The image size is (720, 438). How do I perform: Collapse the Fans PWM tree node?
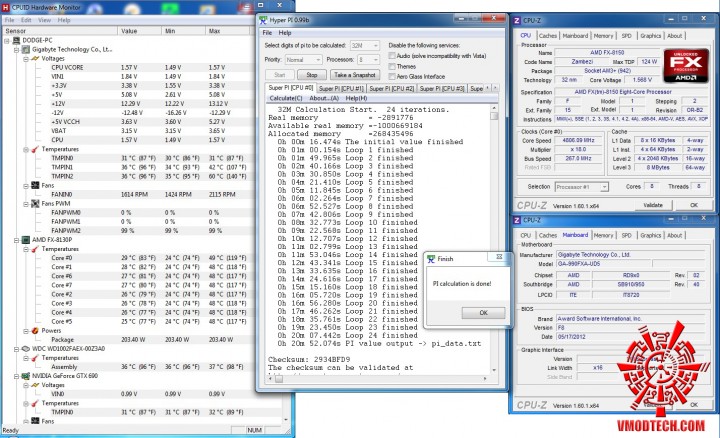click(26, 203)
